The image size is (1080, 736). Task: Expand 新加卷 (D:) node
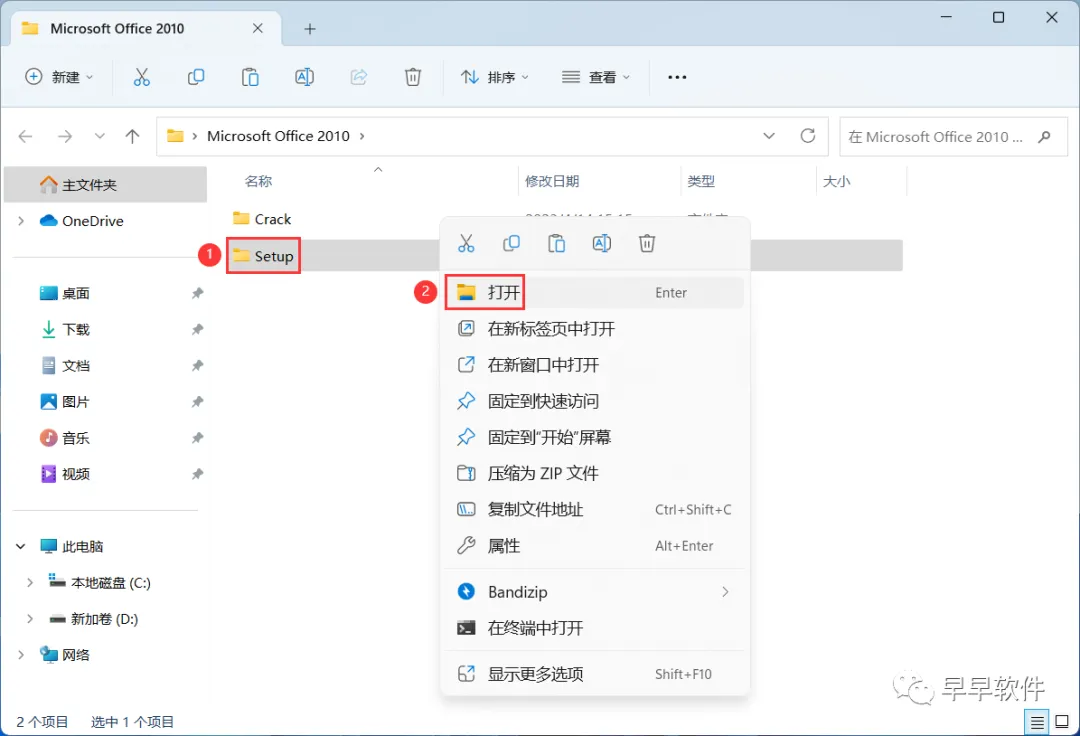point(30,619)
